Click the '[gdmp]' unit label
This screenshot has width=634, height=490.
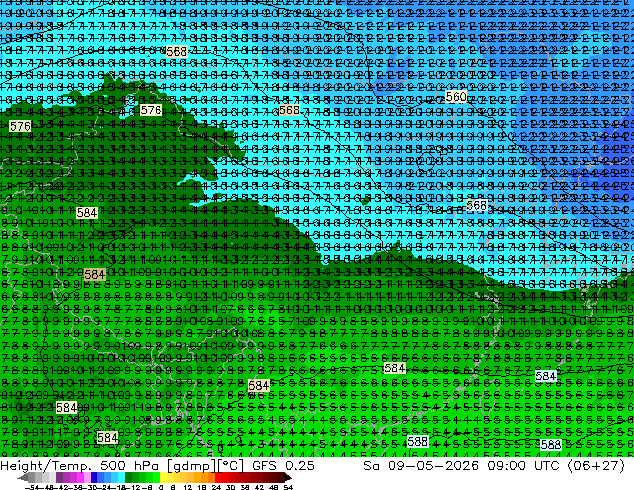click(x=190, y=466)
